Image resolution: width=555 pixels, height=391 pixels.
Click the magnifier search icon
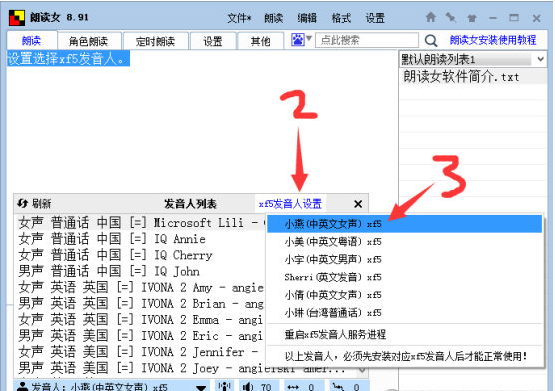431,41
